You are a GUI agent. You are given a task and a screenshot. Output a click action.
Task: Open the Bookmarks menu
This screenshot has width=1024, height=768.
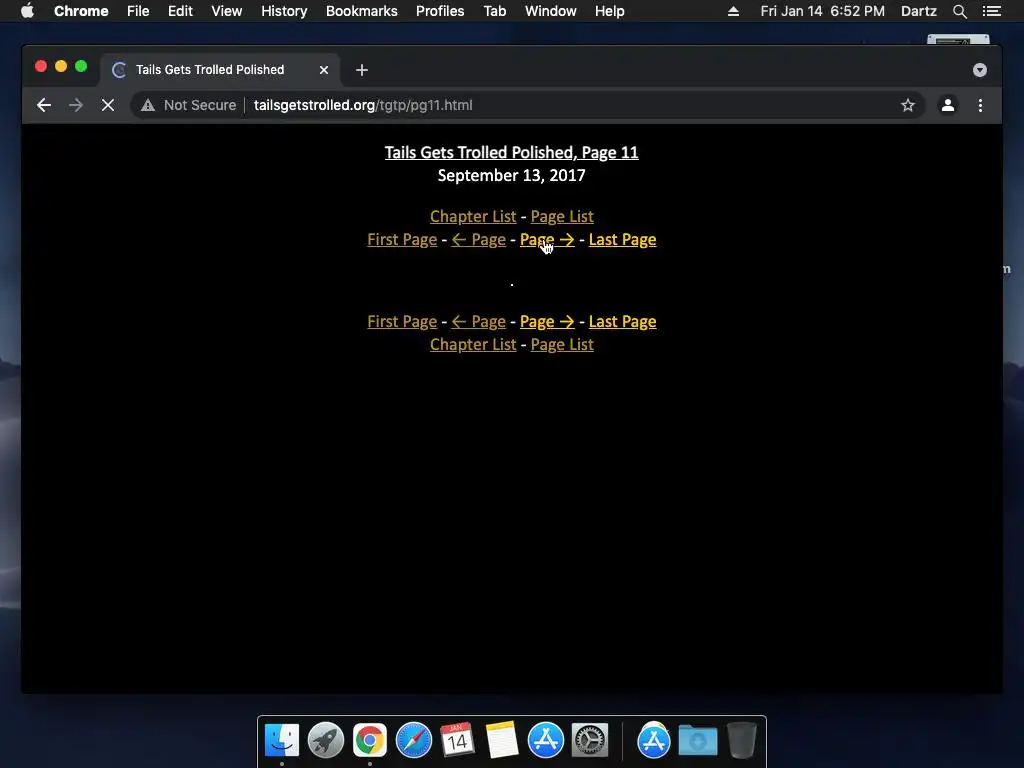362,11
